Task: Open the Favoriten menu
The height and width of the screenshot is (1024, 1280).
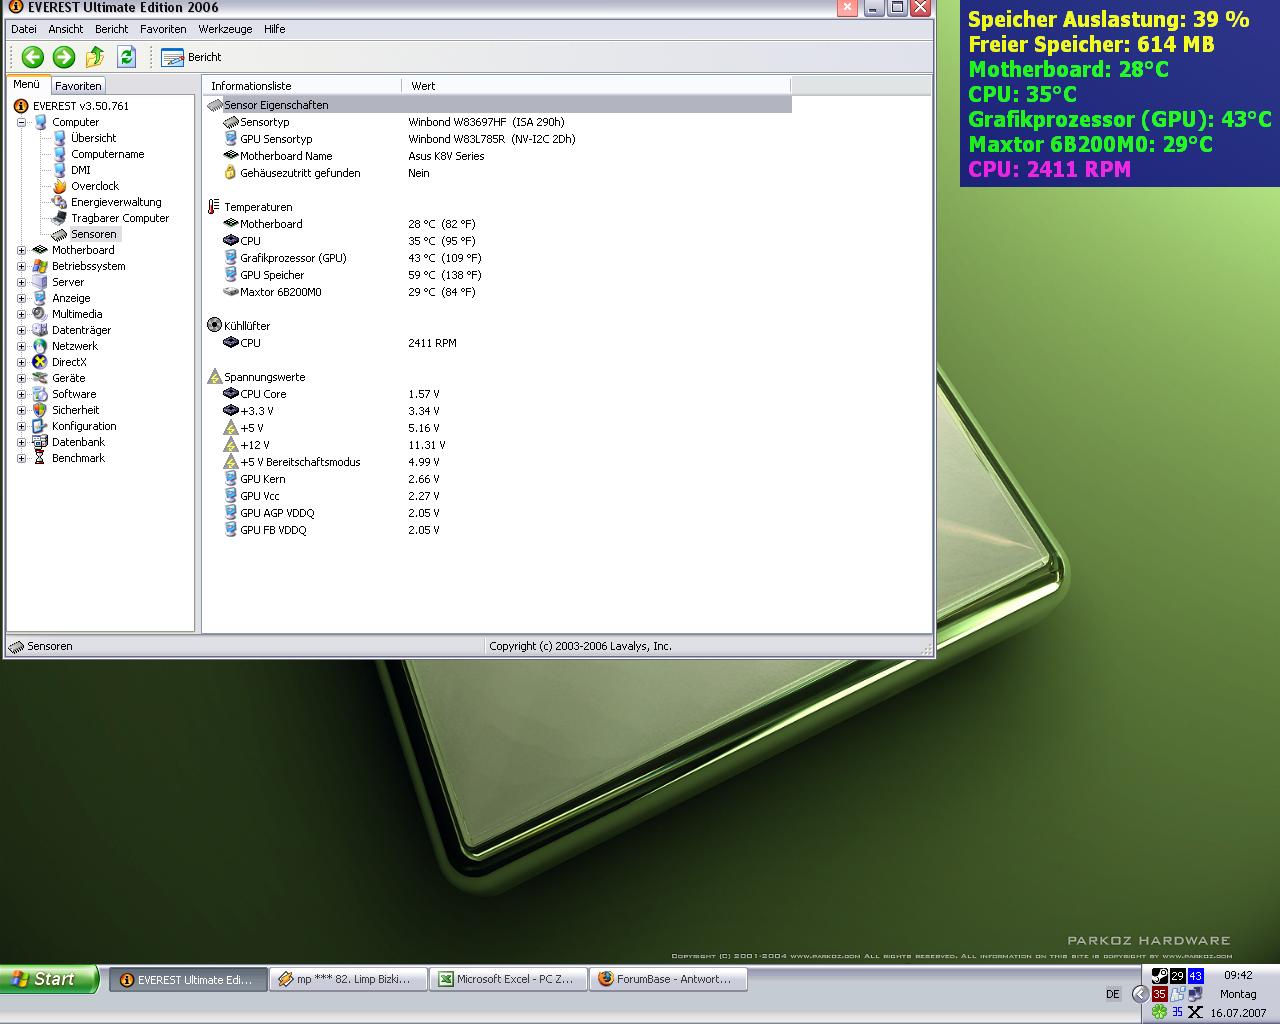Action: tap(163, 29)
